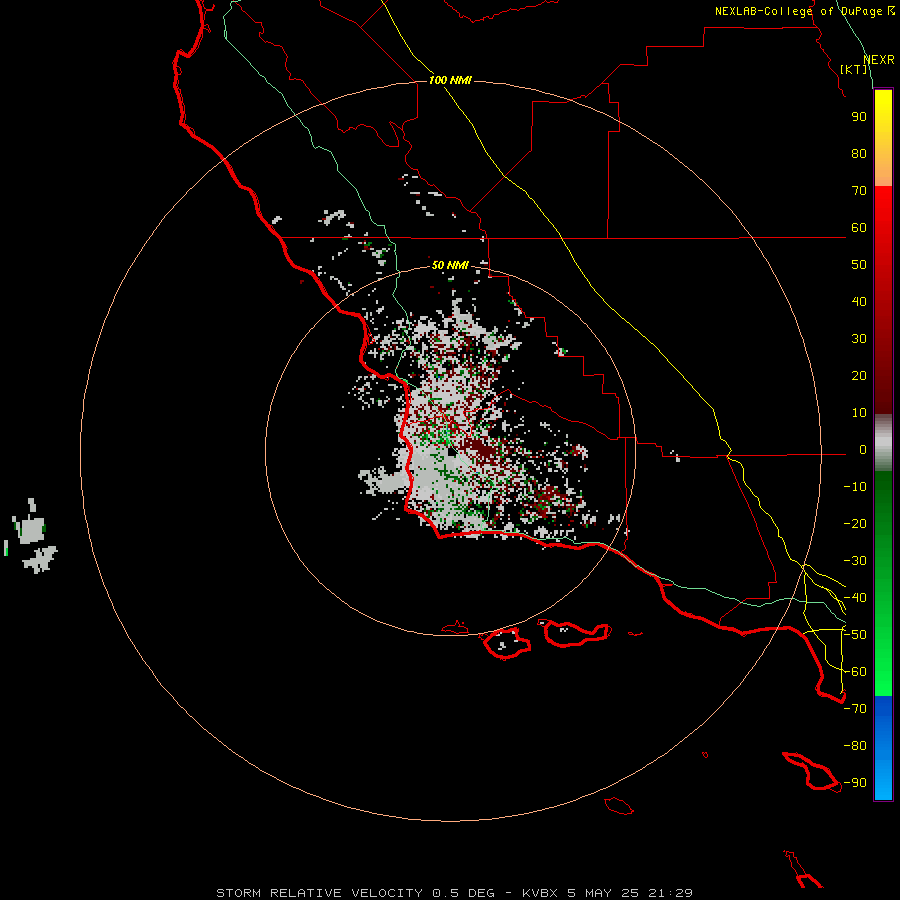
Task: Click the positive 40 value on the velocity scale
Action: pyautogui.click(x=859, y=302)
